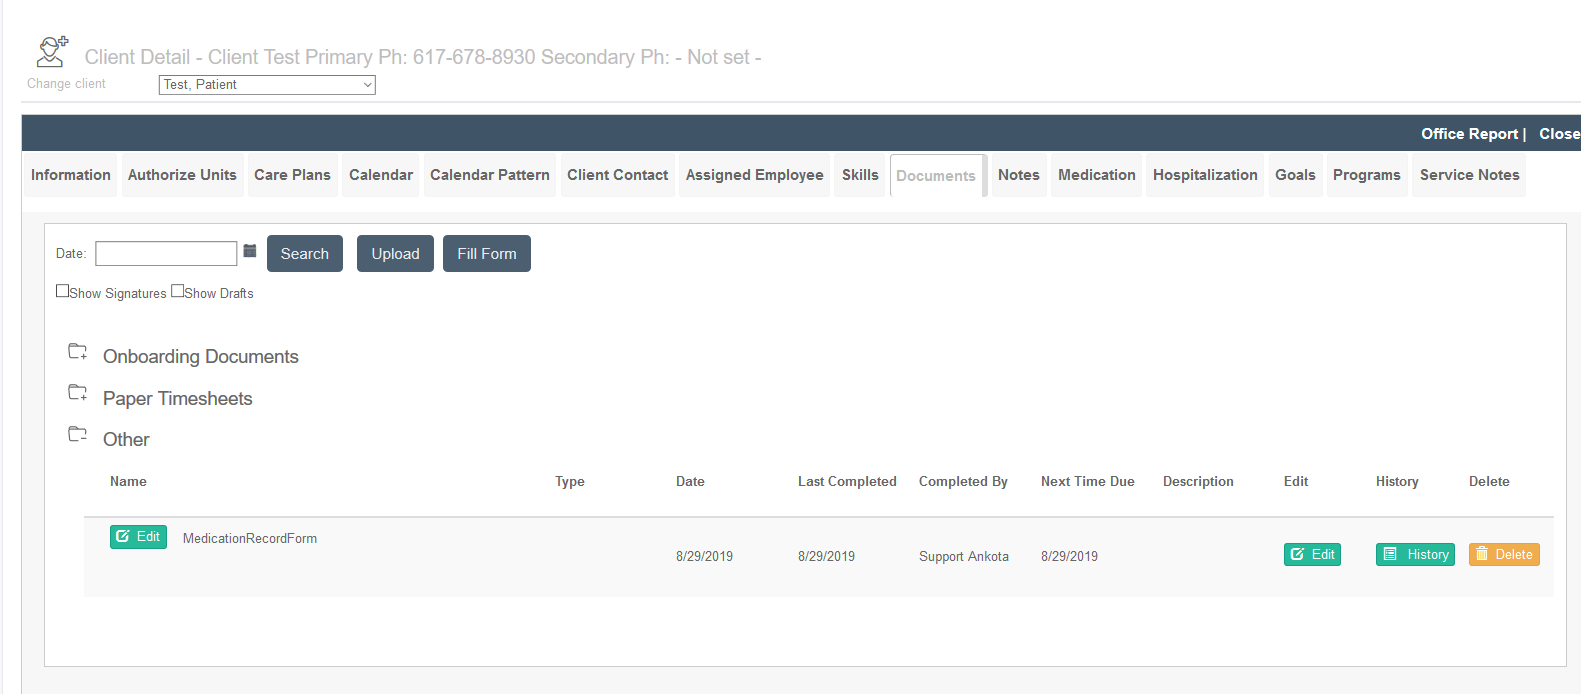Click the Completed By column header
This screenshot has height=694, width=1581.
(x=963, y=482)
